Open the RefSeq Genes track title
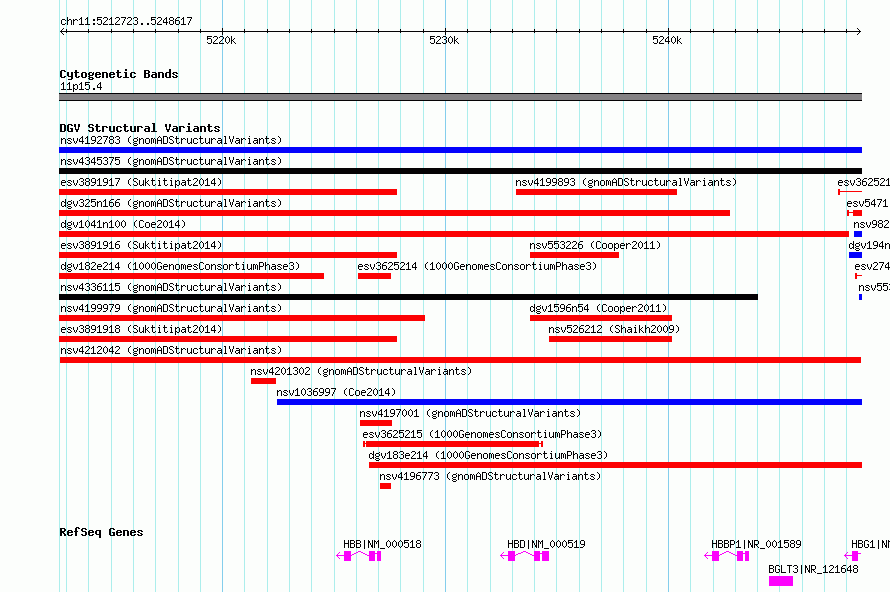Image resolution: width=890 pixels, height=592 pixels. pyautogui.click(x=101, y=532)
